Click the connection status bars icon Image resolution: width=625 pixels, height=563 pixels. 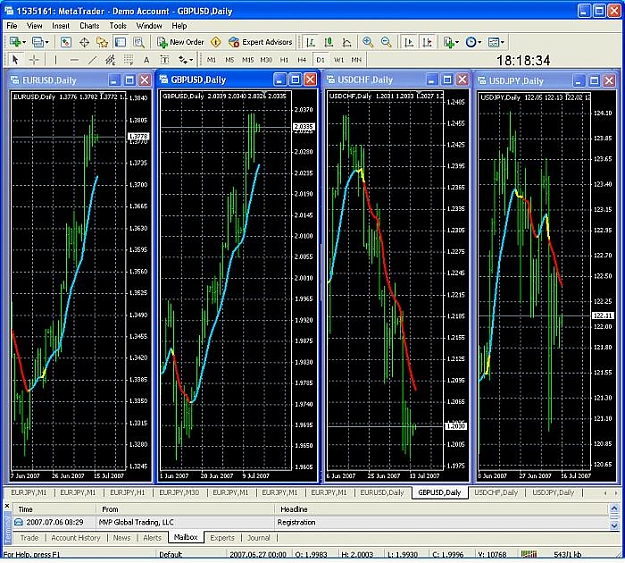click(529, 554)
